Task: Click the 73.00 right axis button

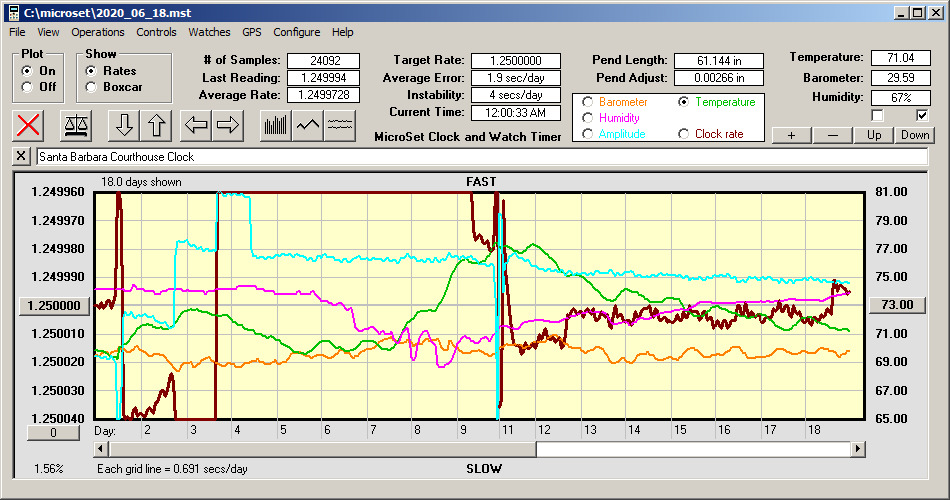Action: click(897, 305)
